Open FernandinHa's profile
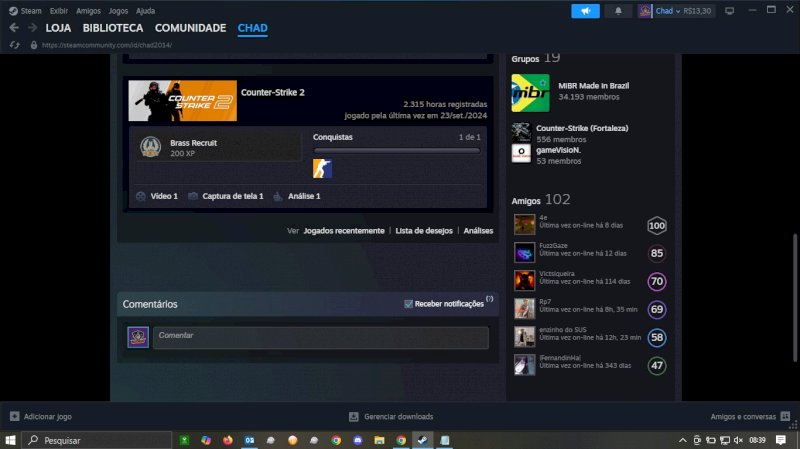The width and height of the screenshot is (800, 449). [x=560, y=358]
